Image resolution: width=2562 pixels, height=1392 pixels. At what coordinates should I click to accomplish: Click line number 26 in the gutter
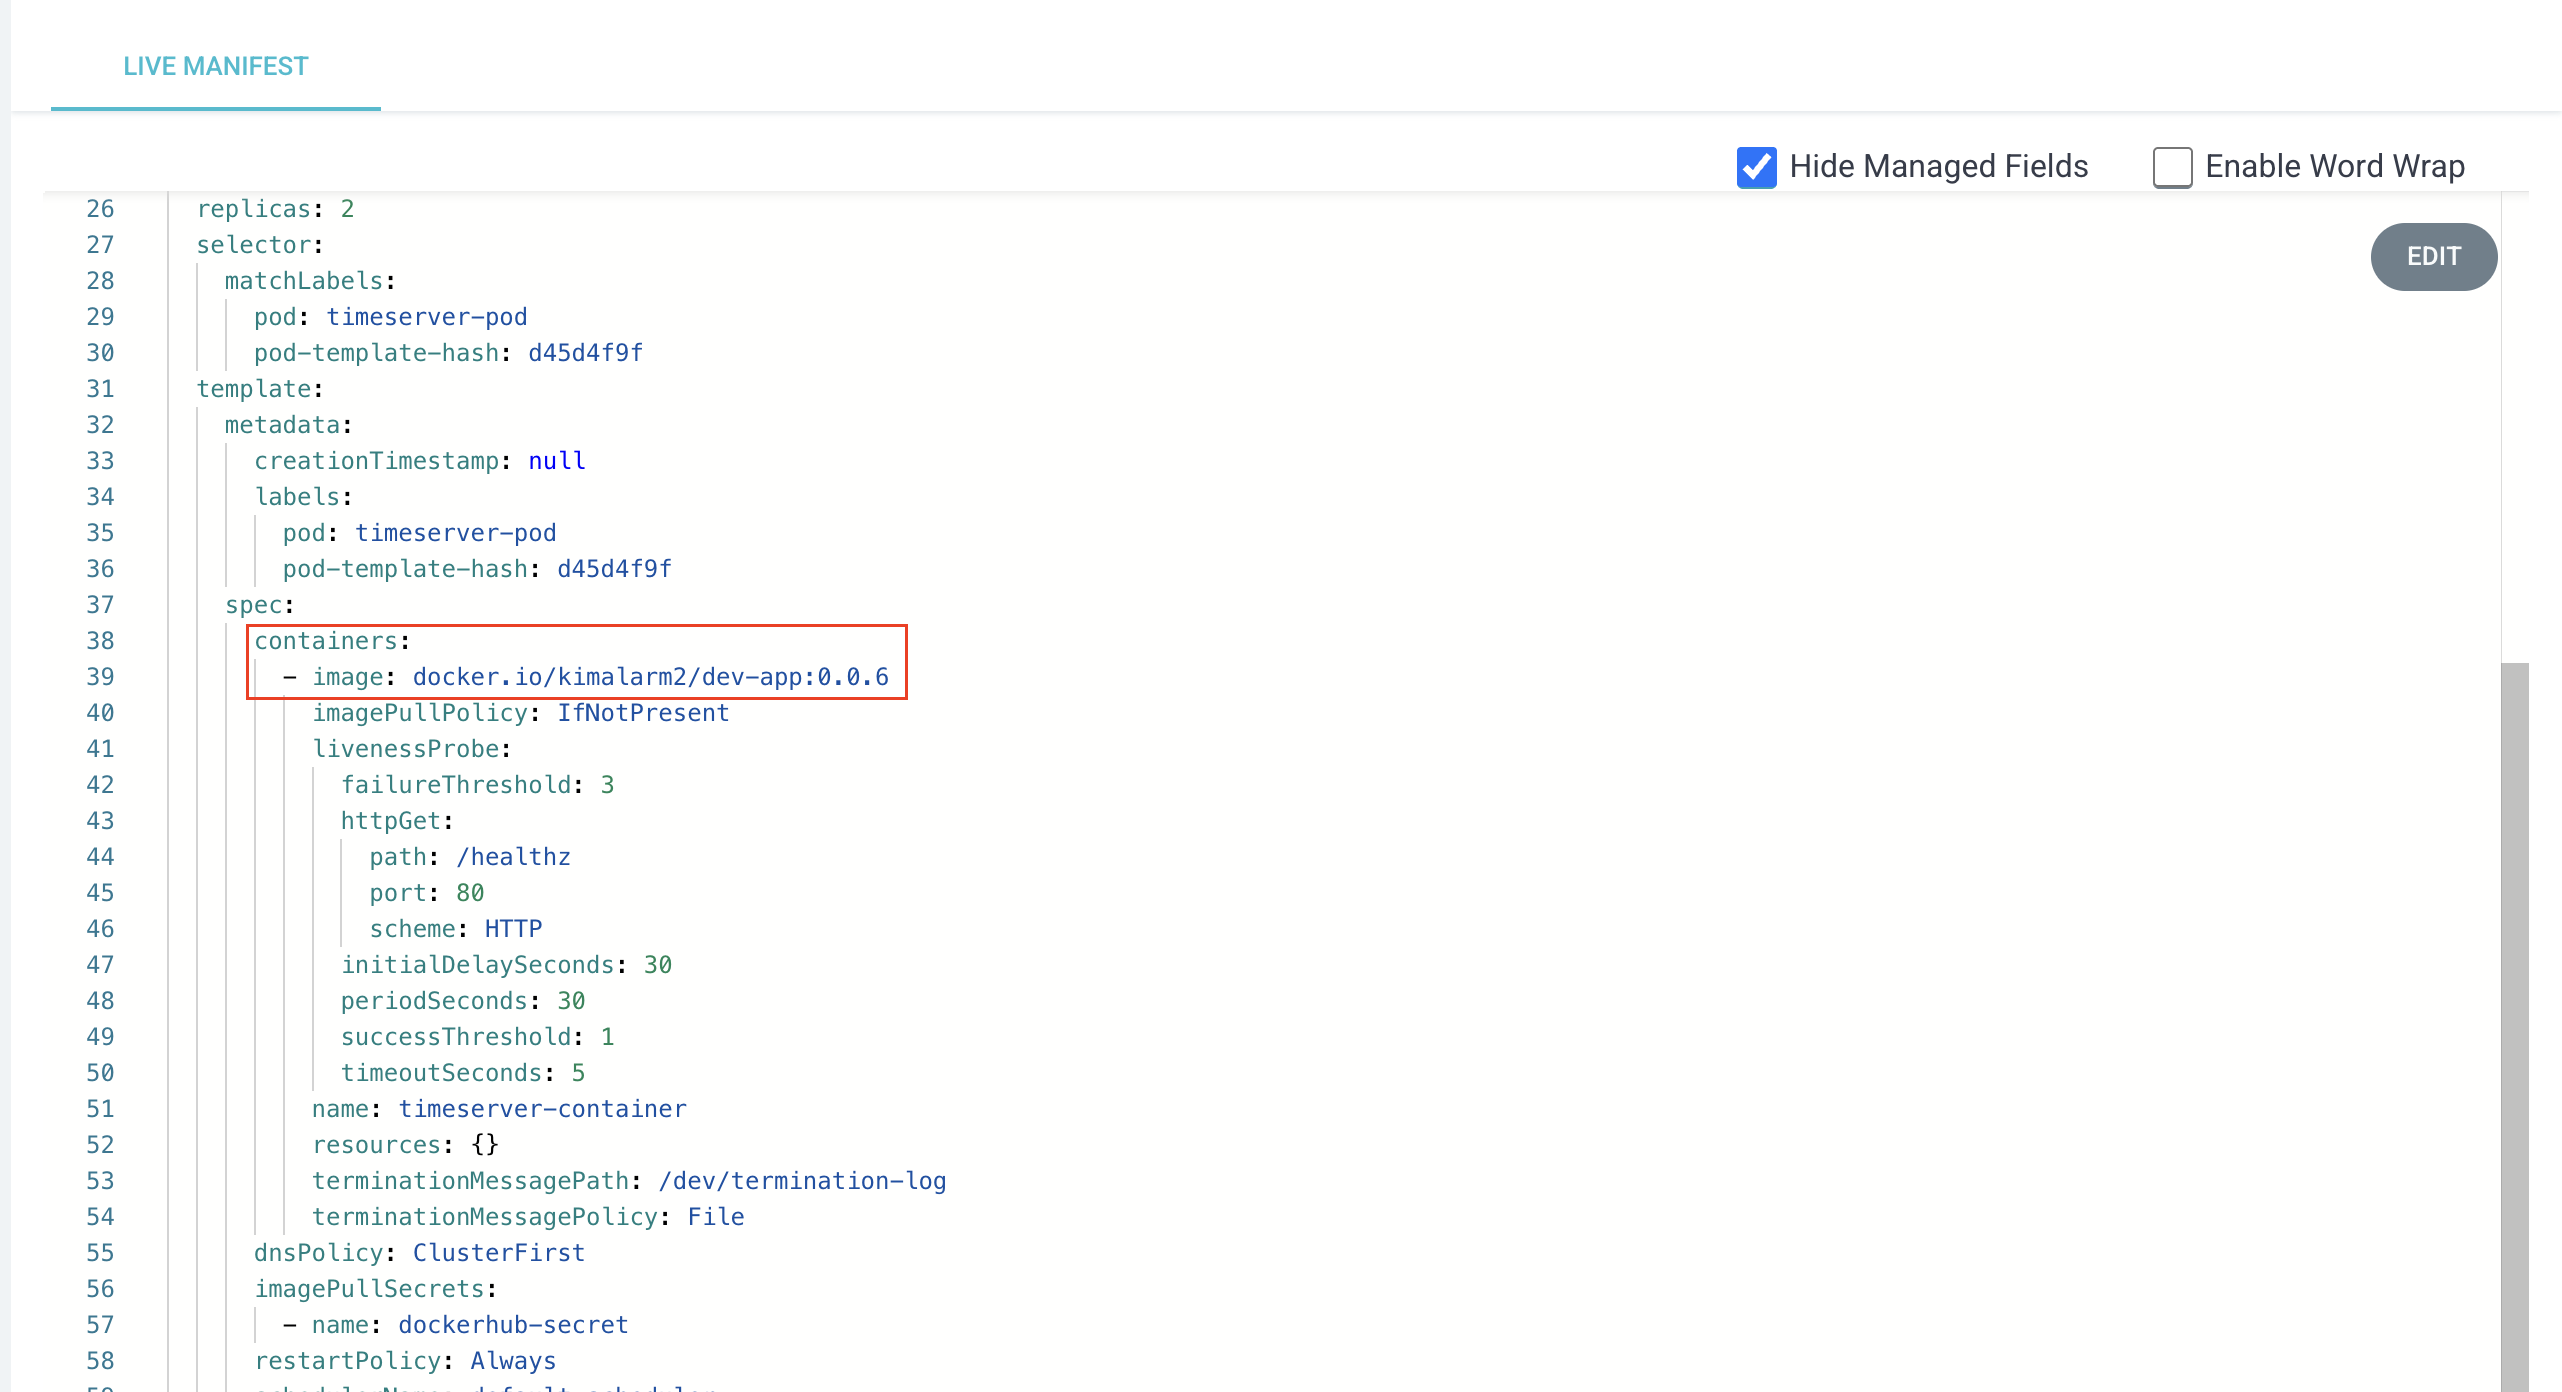tap(100, 209)
